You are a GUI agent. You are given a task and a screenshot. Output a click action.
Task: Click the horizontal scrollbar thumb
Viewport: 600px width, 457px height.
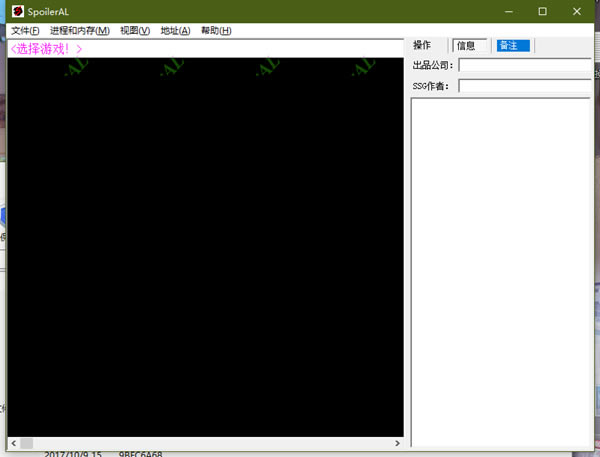click(x=27, y=443)
